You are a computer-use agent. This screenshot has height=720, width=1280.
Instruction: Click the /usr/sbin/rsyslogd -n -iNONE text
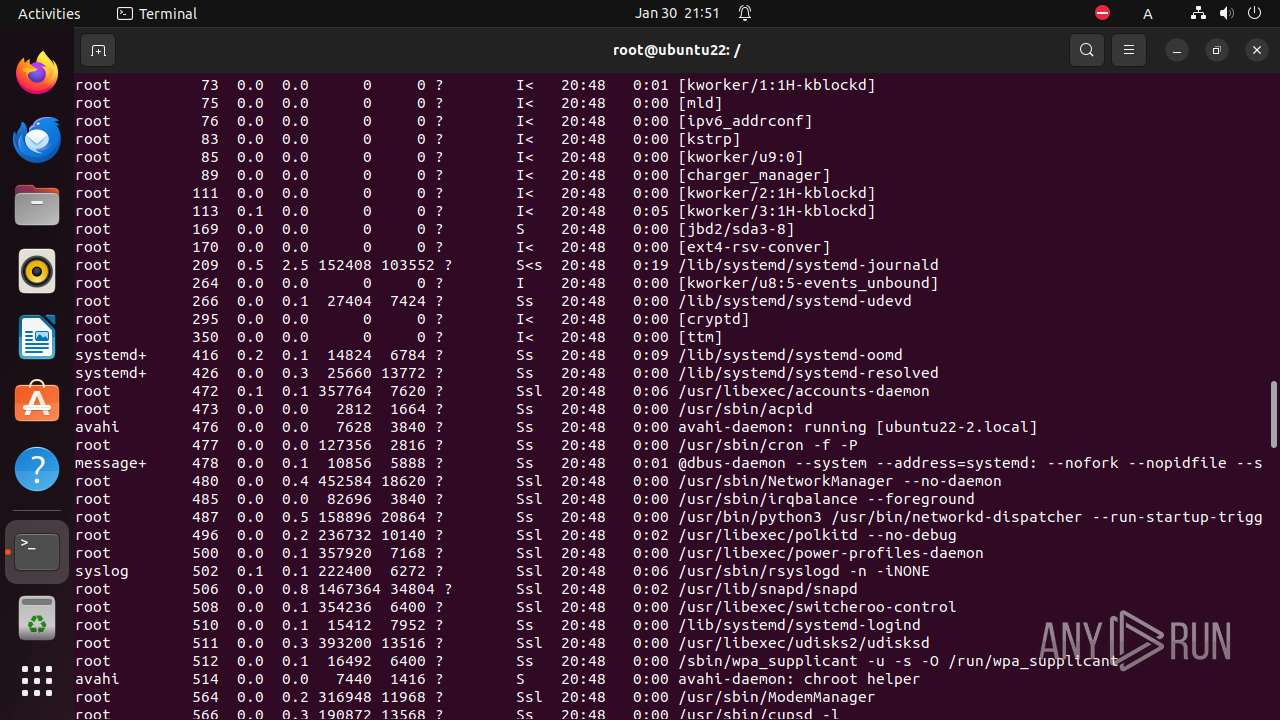coord(804,571)
